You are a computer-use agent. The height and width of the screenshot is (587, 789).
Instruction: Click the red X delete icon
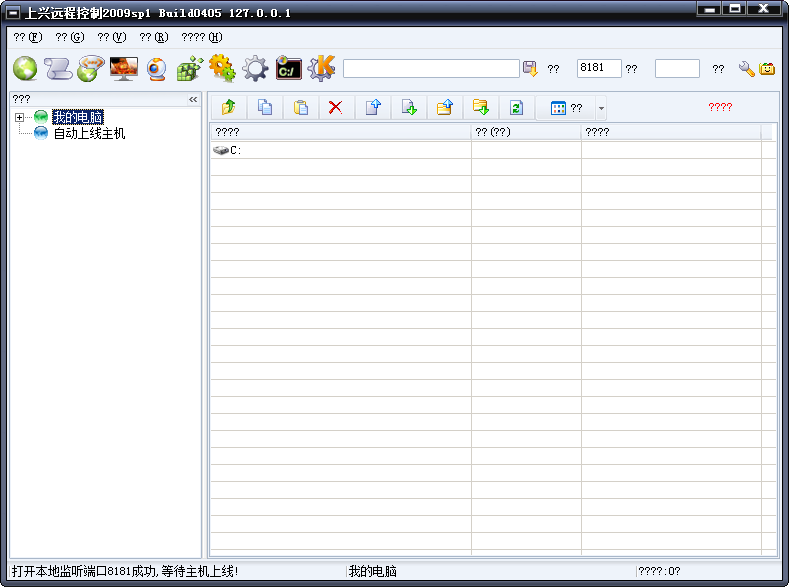(x=336, y=108)
